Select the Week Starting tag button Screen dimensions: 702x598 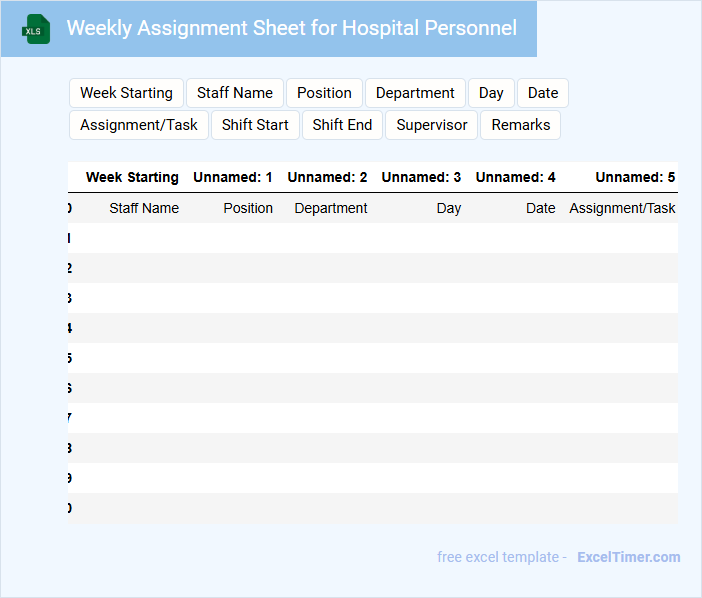[126, 93]
